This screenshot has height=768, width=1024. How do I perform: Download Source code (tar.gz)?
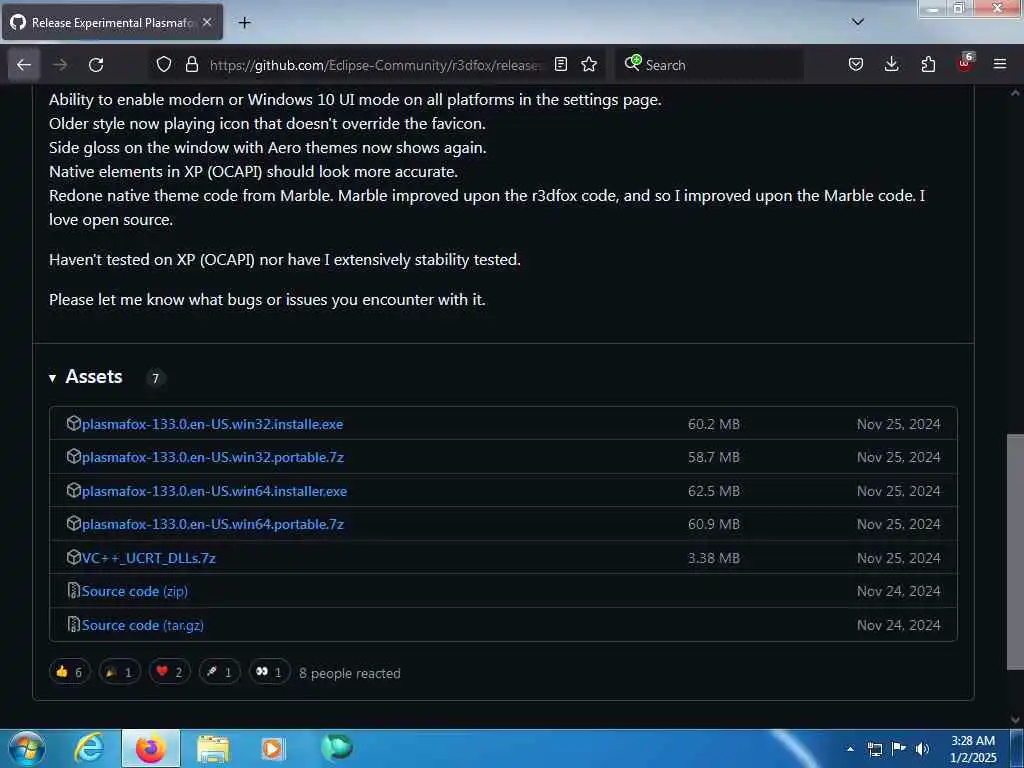coord(142,626)
